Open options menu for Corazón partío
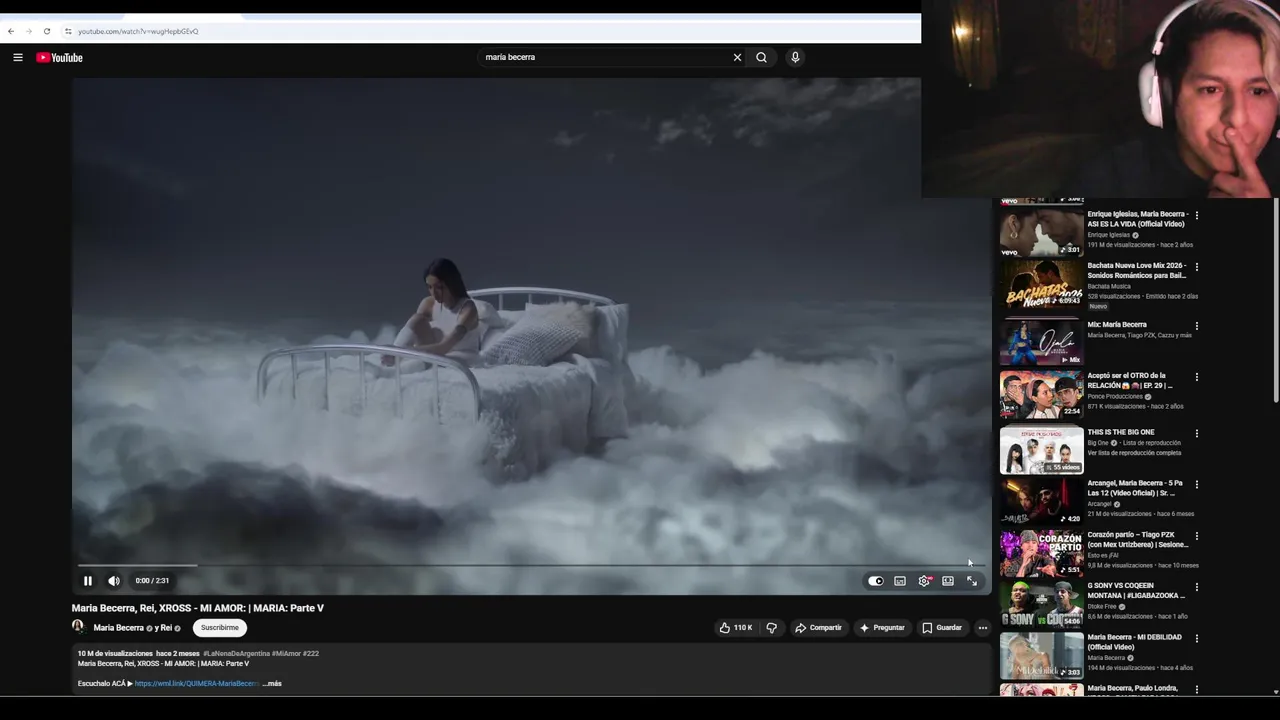 click(x=1197, y=536)
